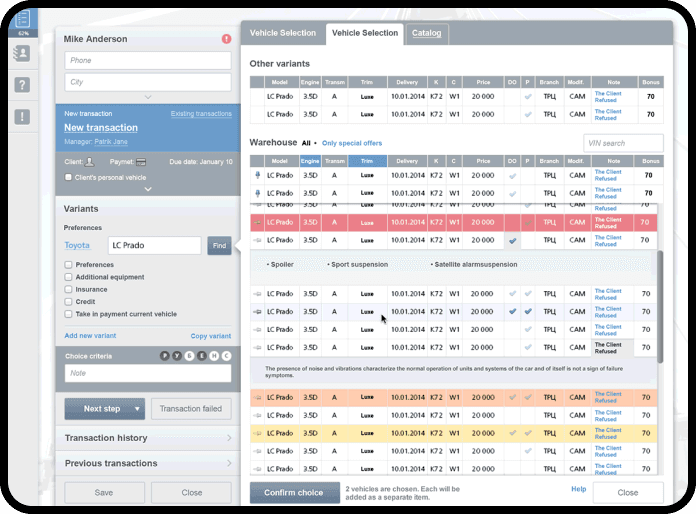This screenshot has width=696, height=514.
Task: Click the Client person icon
Action: click(89, 162)
